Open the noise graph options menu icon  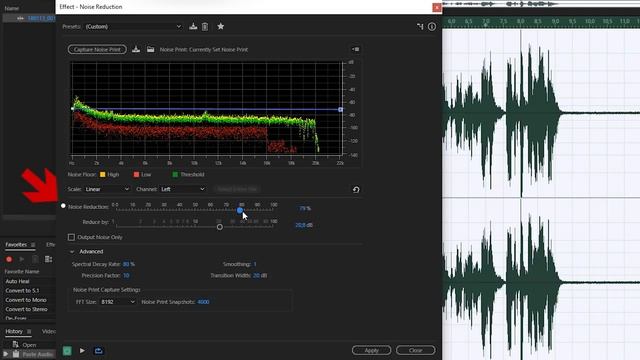pyautogui.click(x=356, y=49)
